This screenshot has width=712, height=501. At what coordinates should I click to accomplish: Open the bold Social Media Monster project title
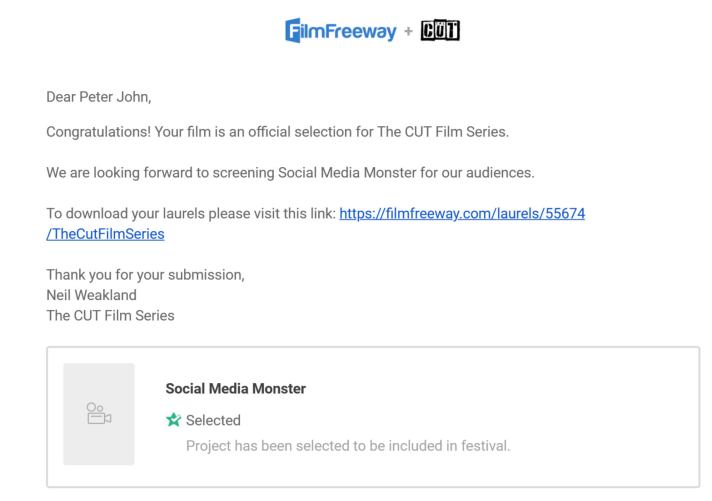(235, 389)
